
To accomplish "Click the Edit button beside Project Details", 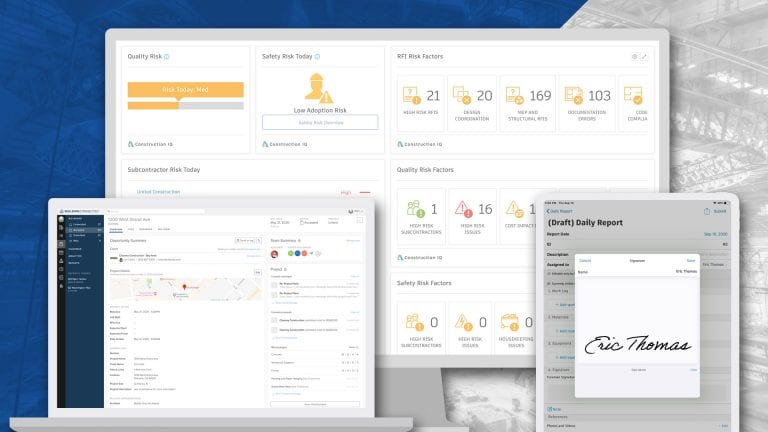I will (258, 272).
